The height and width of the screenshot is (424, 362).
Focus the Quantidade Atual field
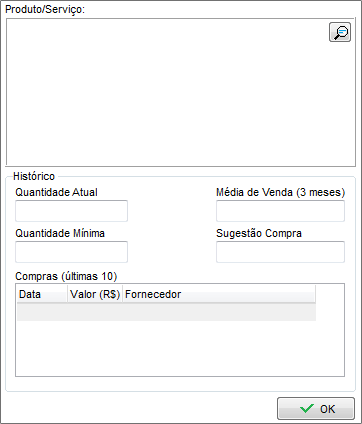click(x=71, y=211)
